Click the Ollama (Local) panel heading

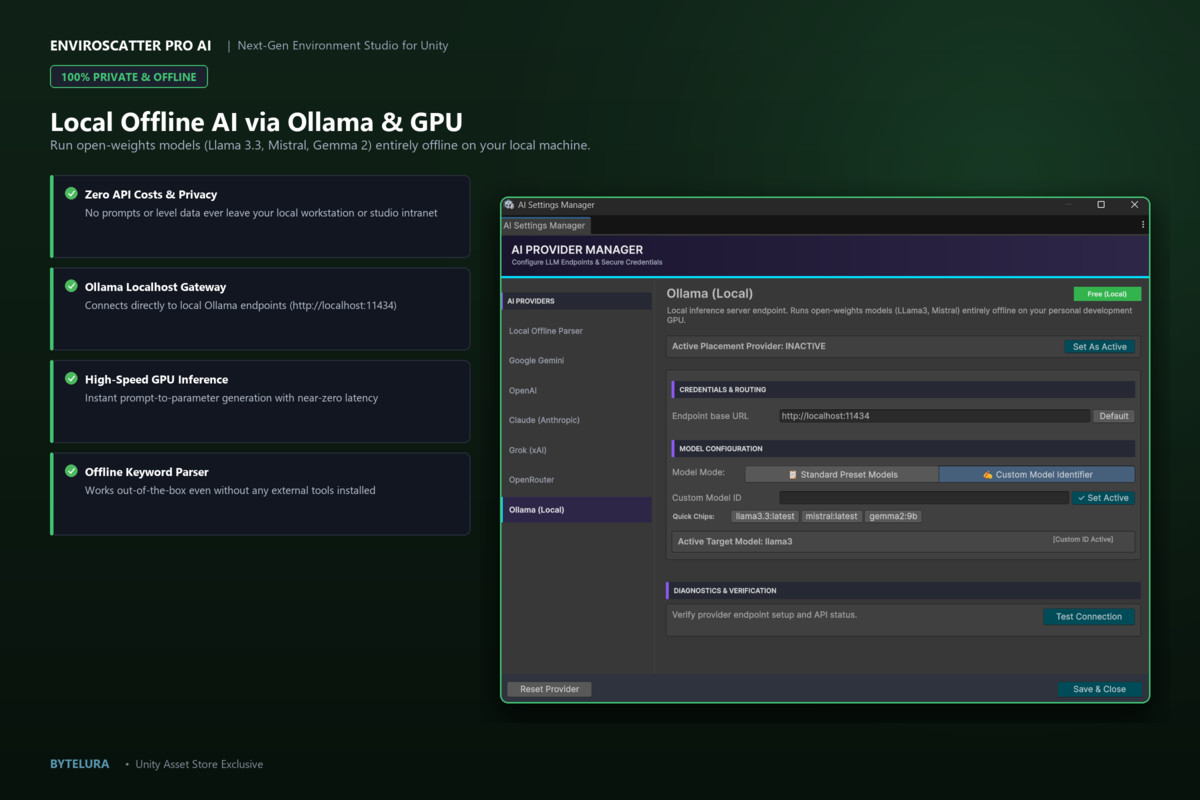(710, 294)
